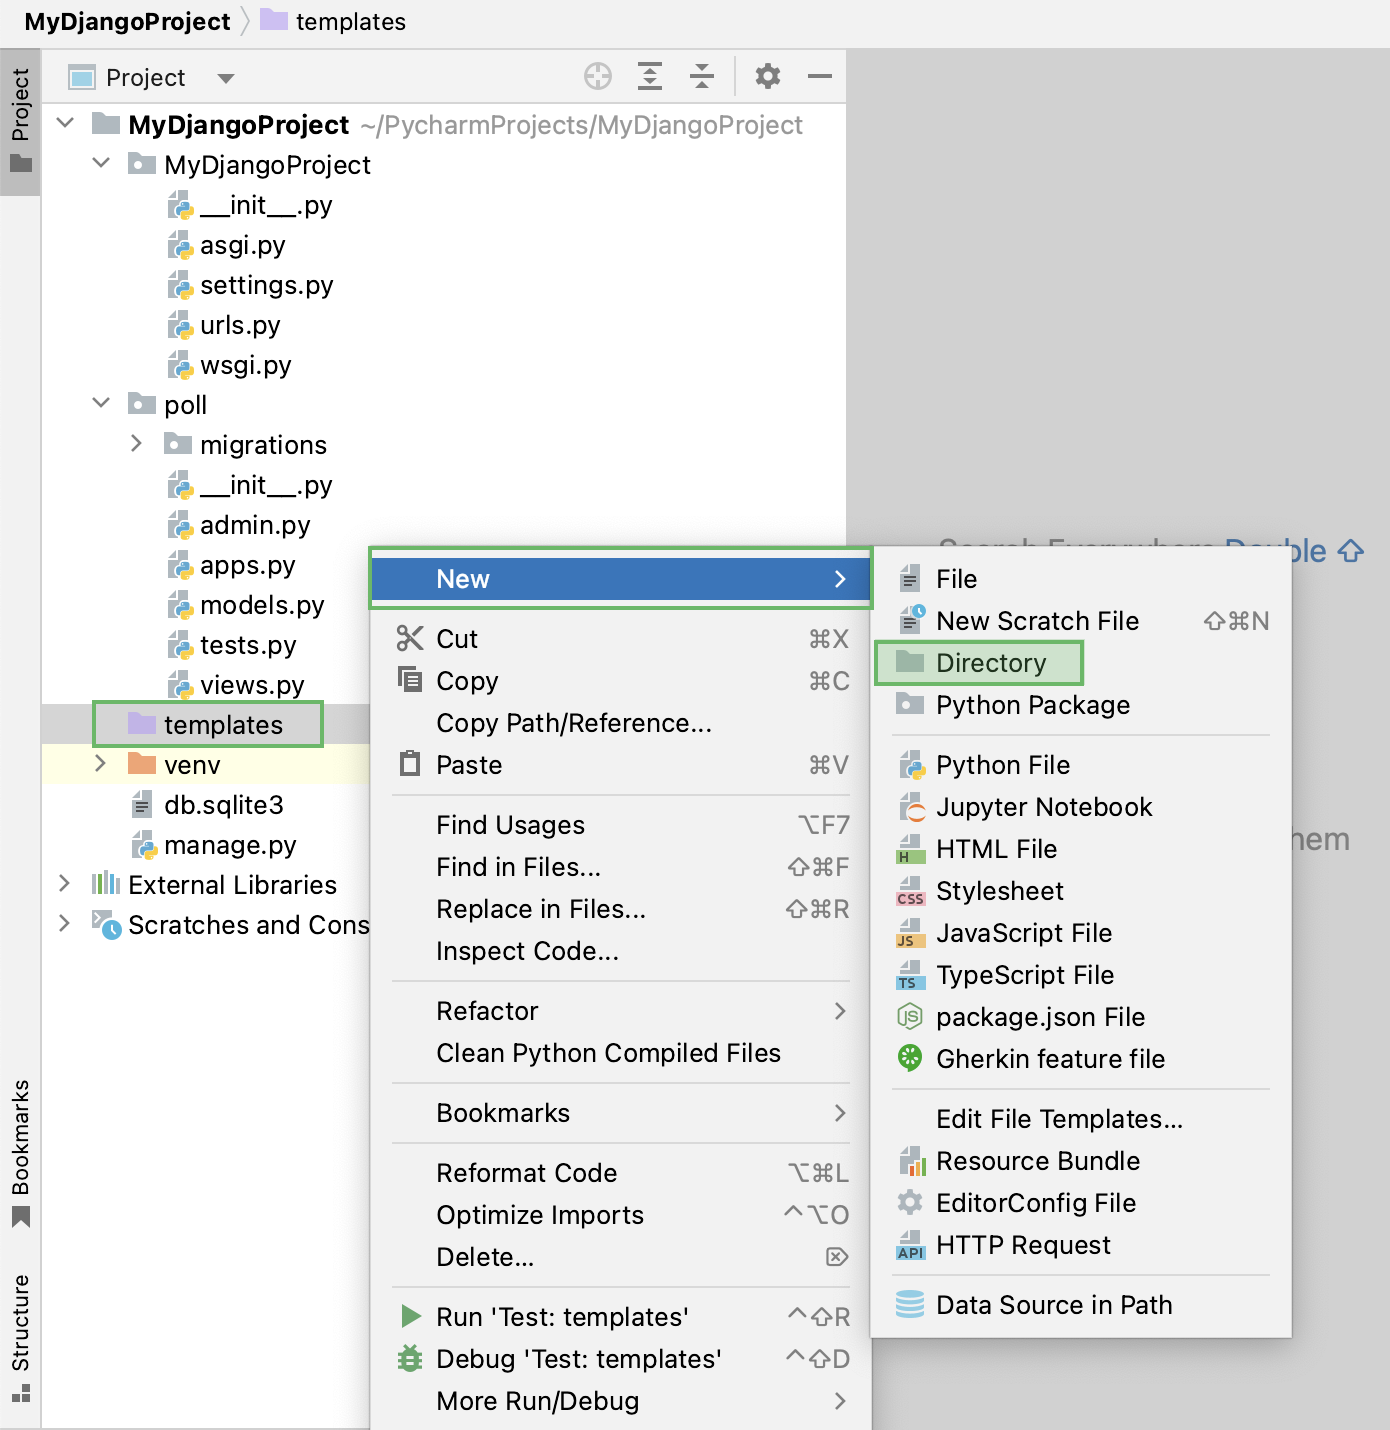1390x1430 pixels.
Task: Open the Project view settings gear icon
Action: click(768, 76)
